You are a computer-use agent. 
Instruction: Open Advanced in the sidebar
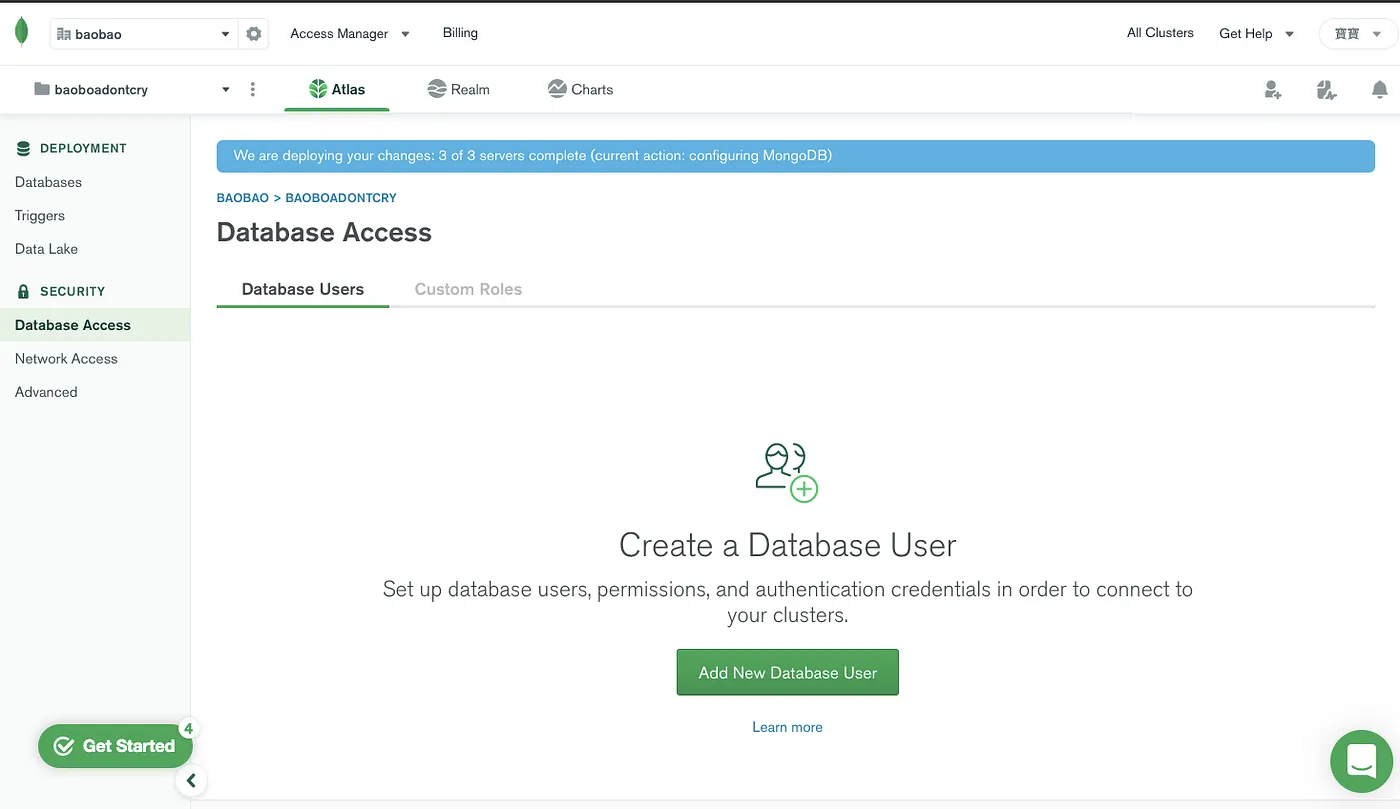click(46, 392)
